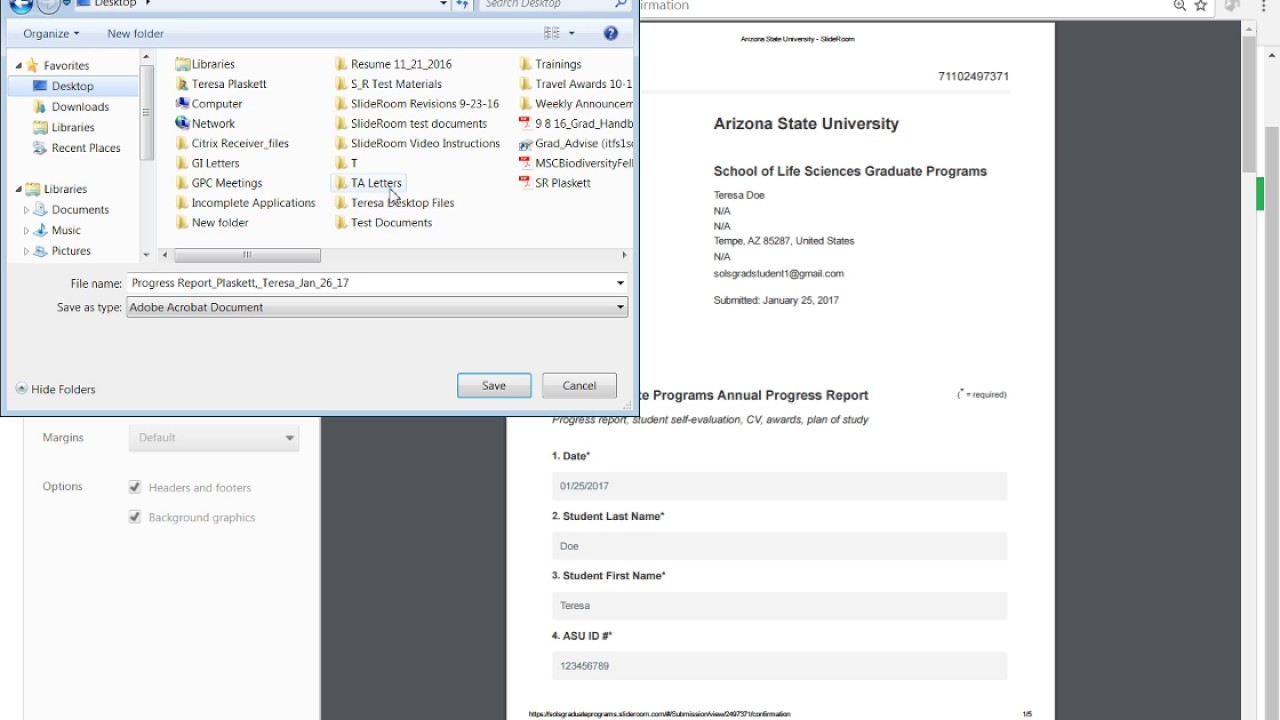Expand the Pictures library node
This screenshot has height=720, width=1280.
click(x=27, y=251)
